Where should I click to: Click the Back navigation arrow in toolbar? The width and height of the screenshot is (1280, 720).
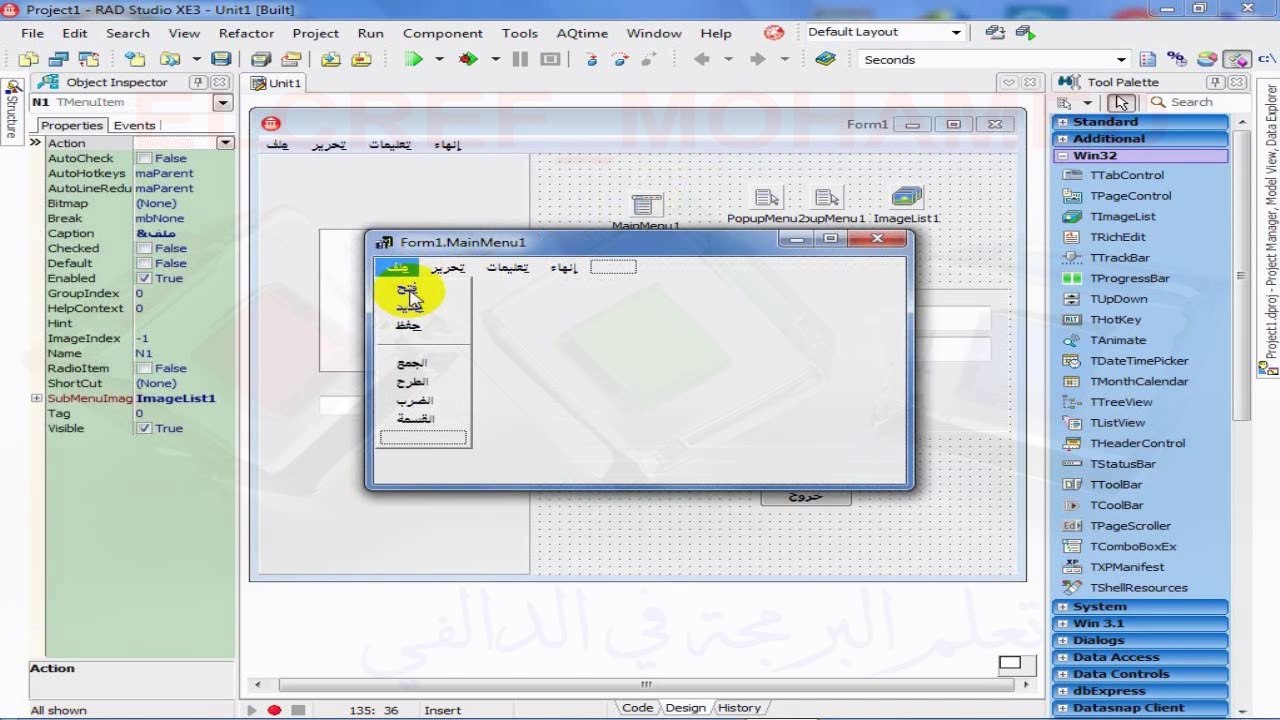click(702, 60)
